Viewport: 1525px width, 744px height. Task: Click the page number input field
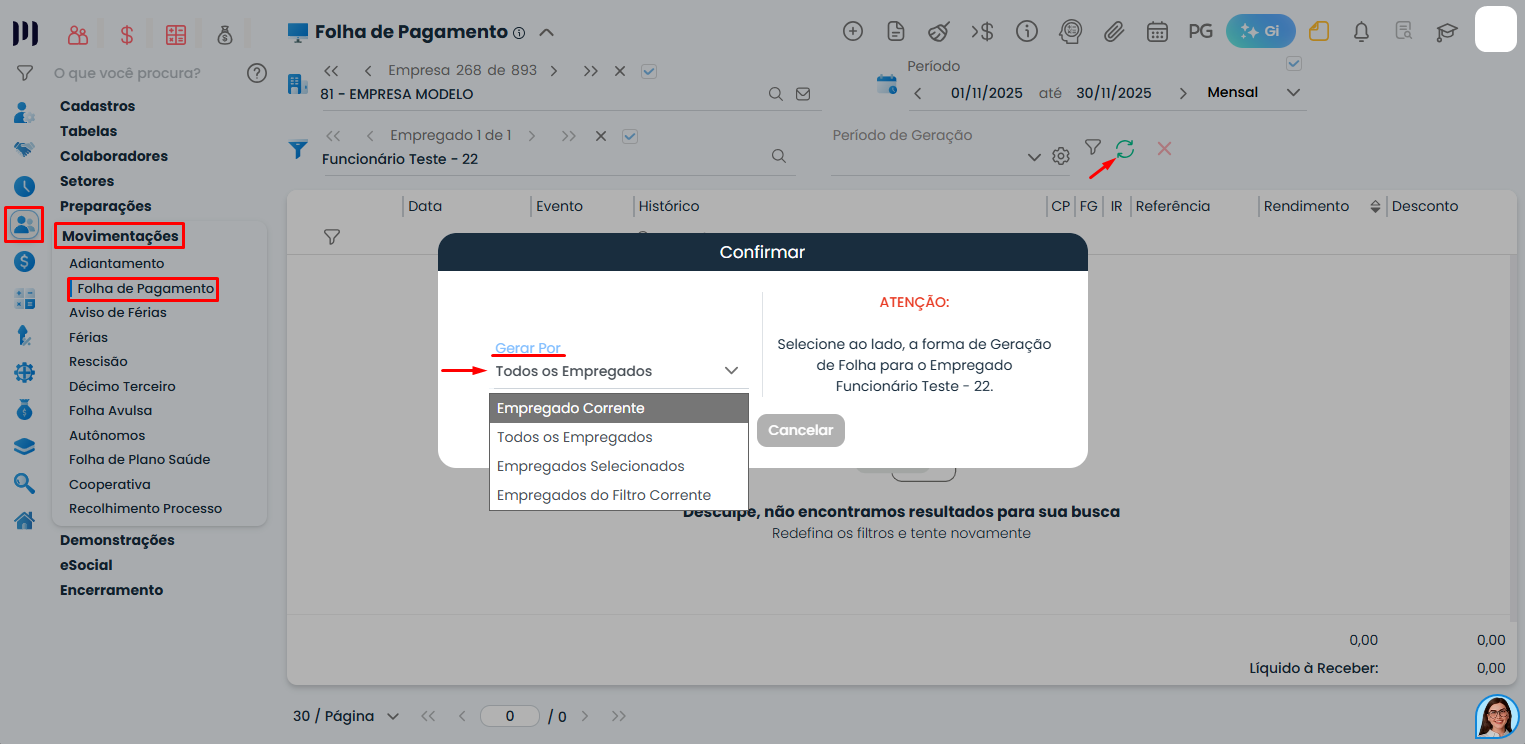pyautogui.click(x=509, y=716)
